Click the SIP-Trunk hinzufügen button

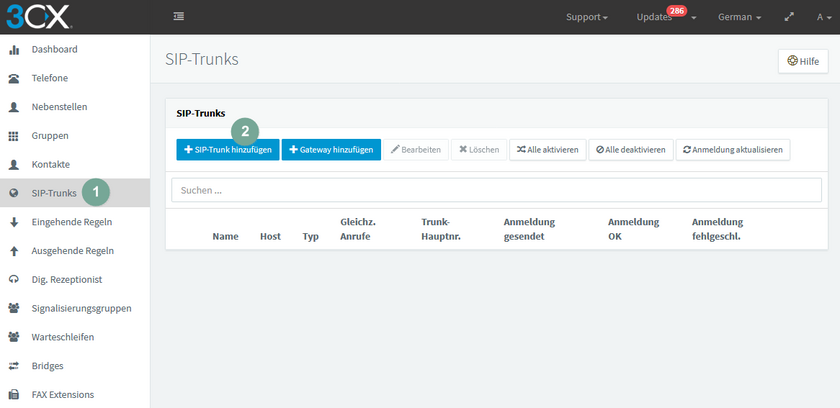click(x=228, y=150)
